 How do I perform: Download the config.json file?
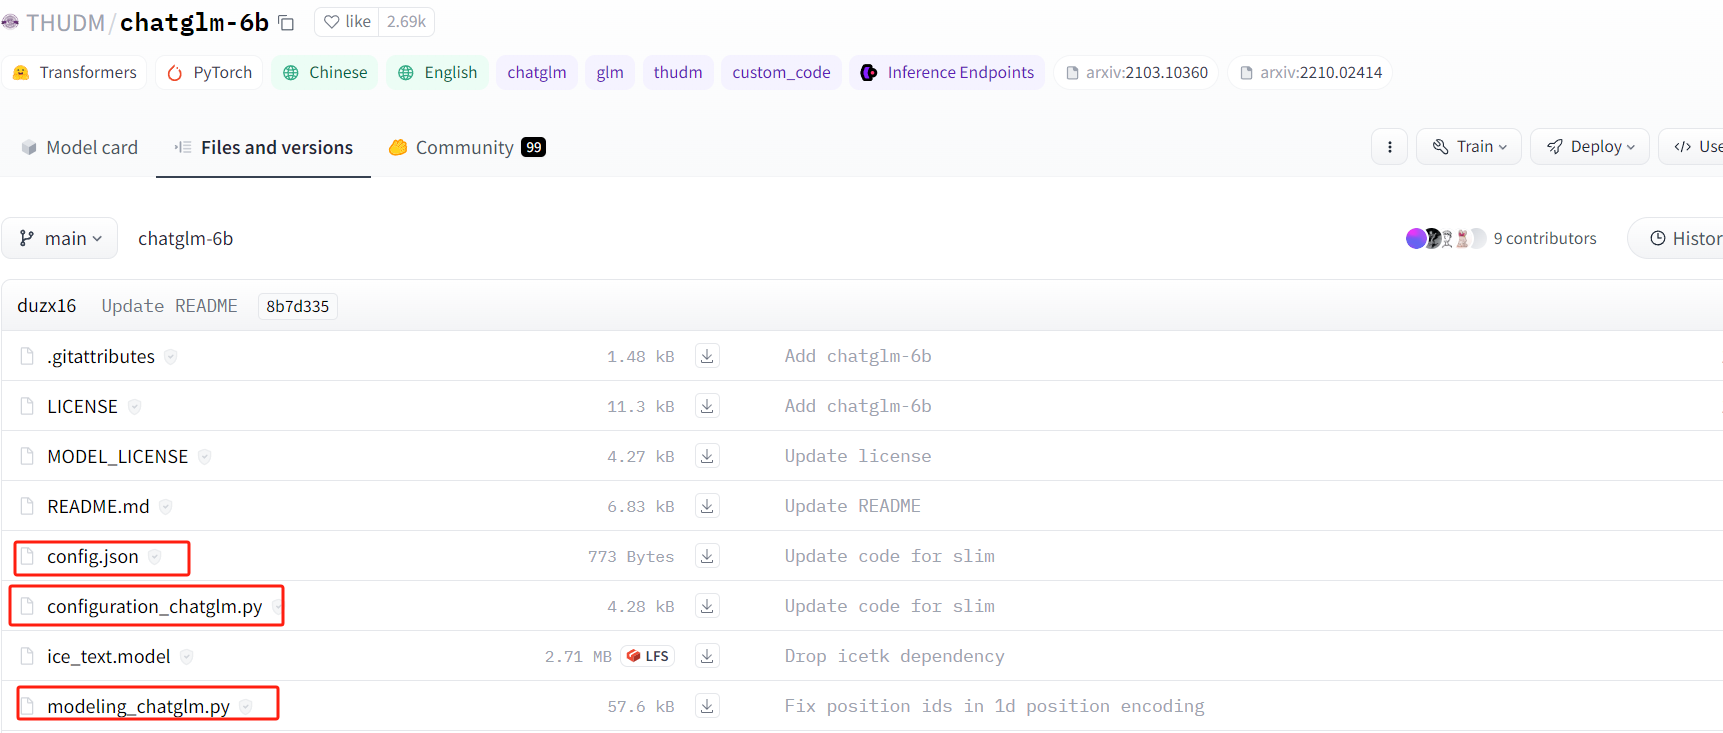pos(707,556)
